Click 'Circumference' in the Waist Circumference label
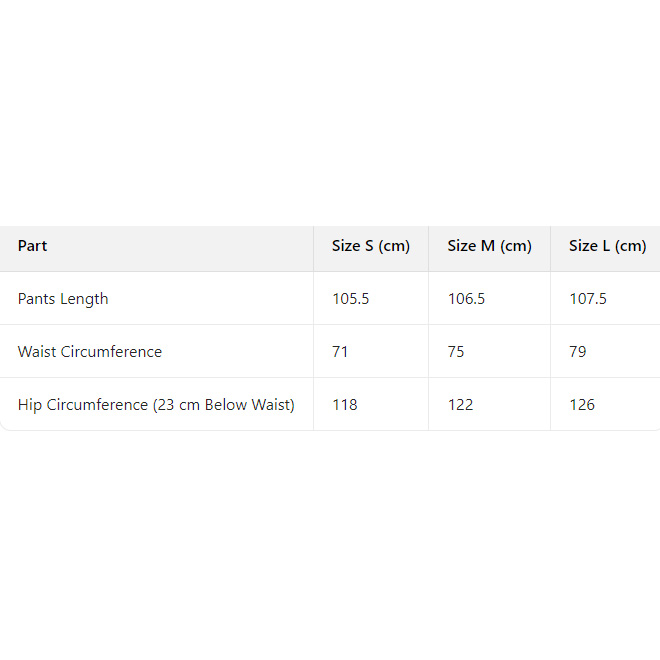The width and height of the screenshot is (660, 660). click(x=111, y=352)
